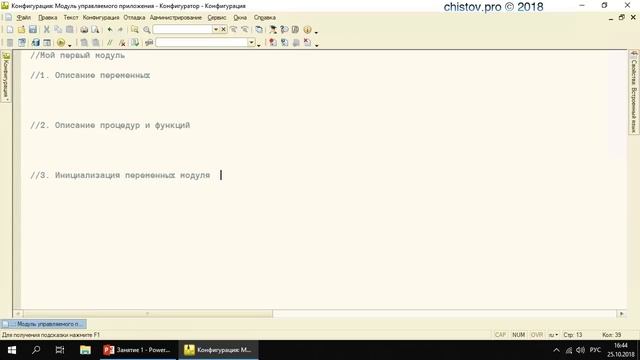The width and height of the screenshot is (640, 360).
Task: Click the Кол: 39 status bar indicator
Action: [611, 335]
